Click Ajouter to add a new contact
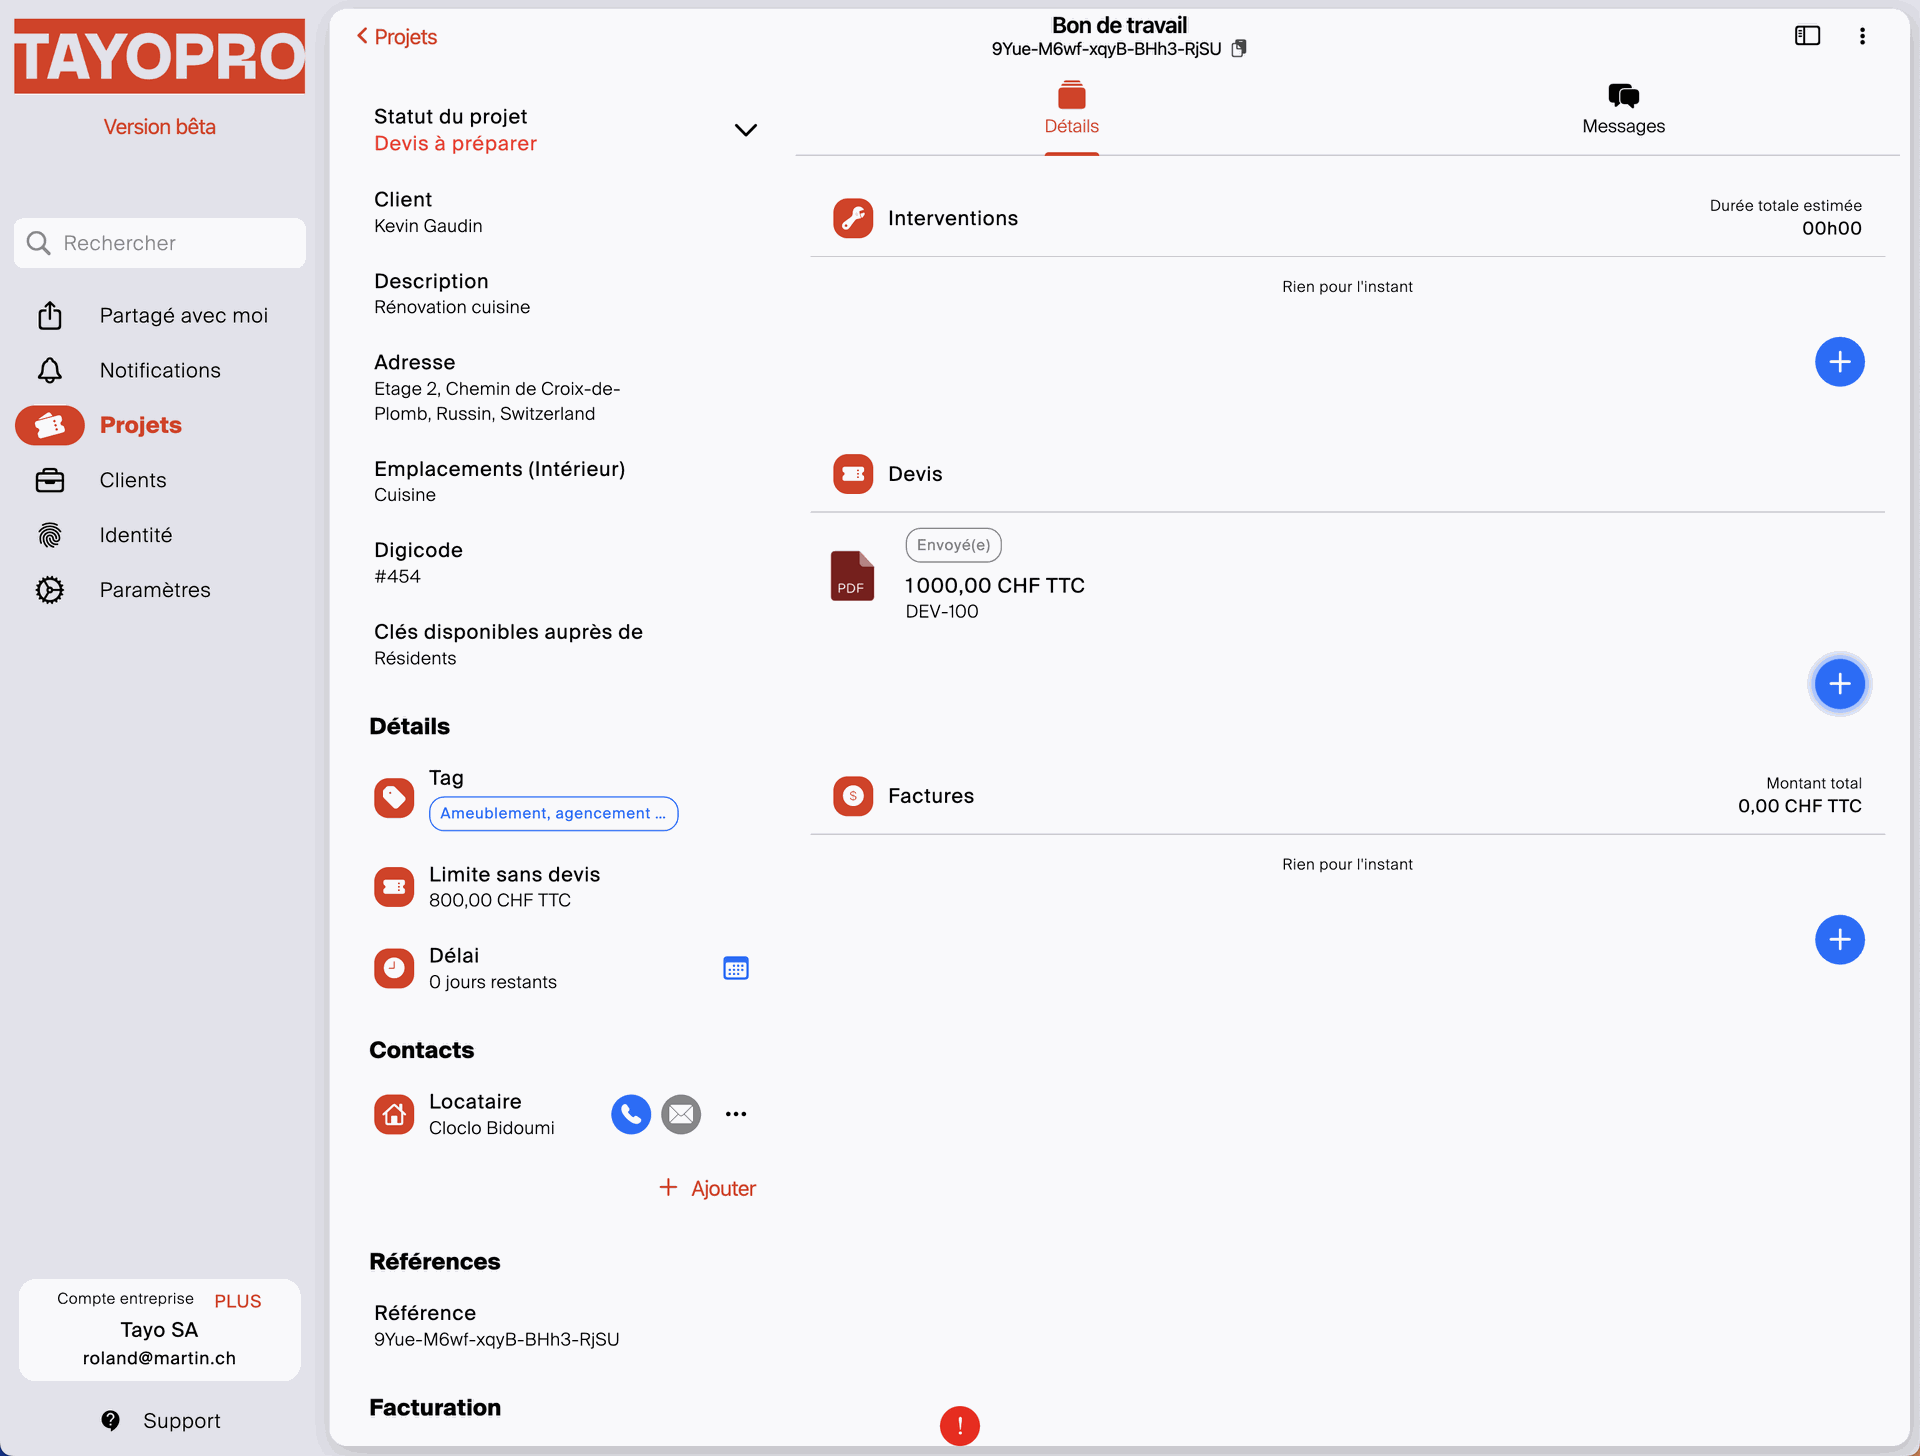The height and width of the screenshot is (1456, 1920). [707, 1188]
